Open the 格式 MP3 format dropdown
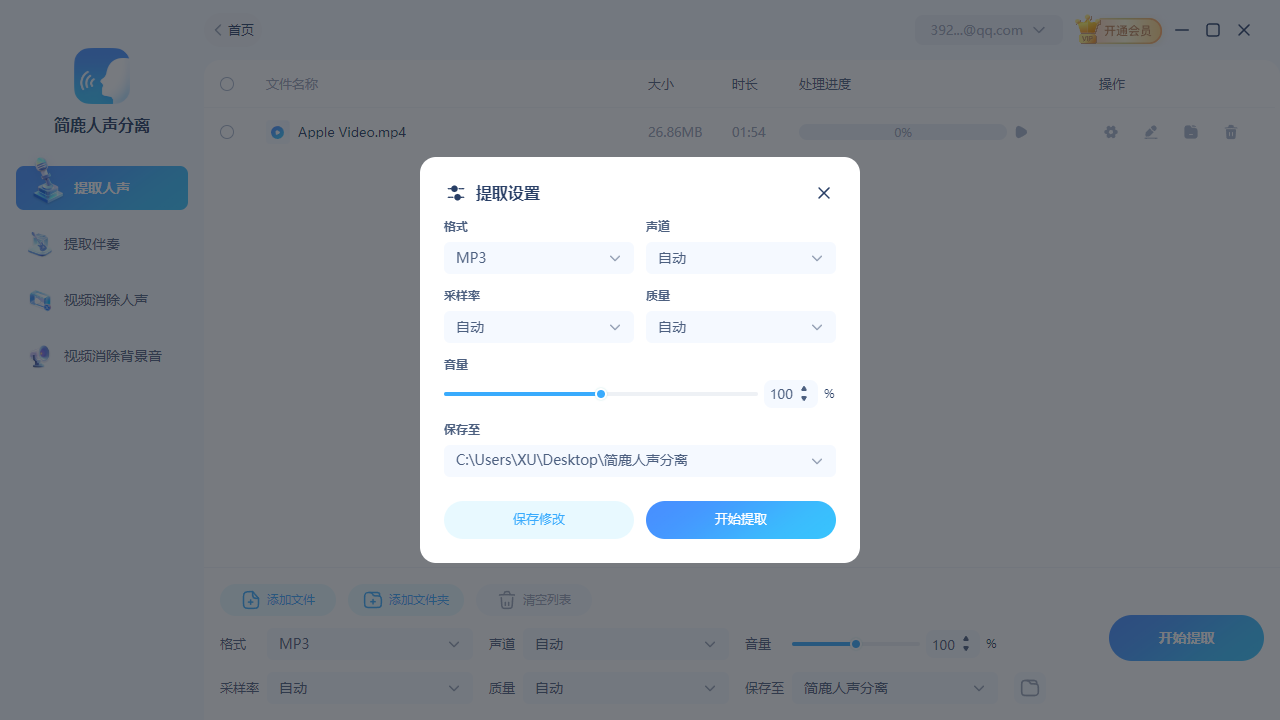 [x=538, y=258]
